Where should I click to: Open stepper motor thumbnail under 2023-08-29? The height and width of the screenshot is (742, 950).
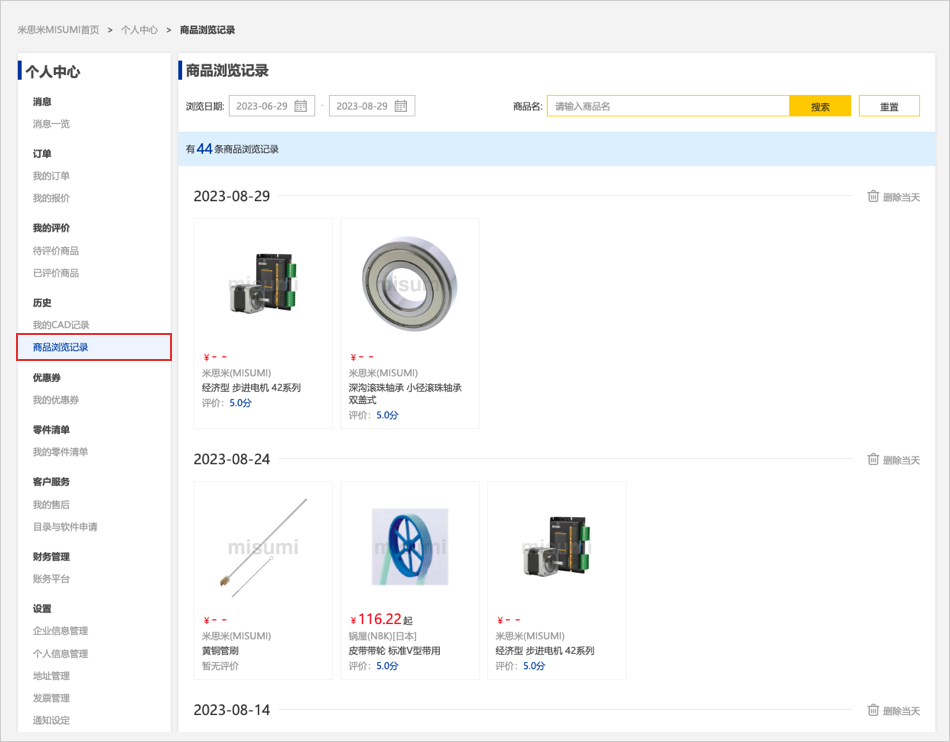(263, 284)
